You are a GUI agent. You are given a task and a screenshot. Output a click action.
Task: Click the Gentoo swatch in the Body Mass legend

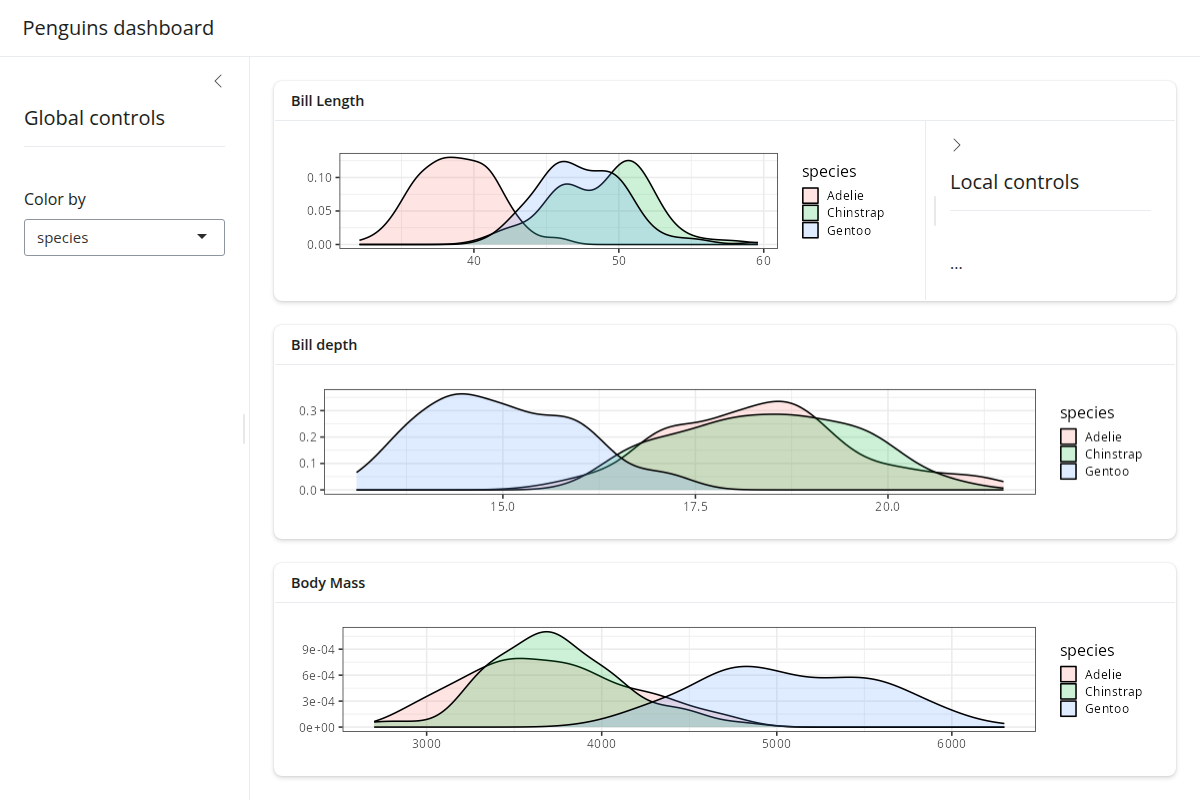(x=1068, y=709)
